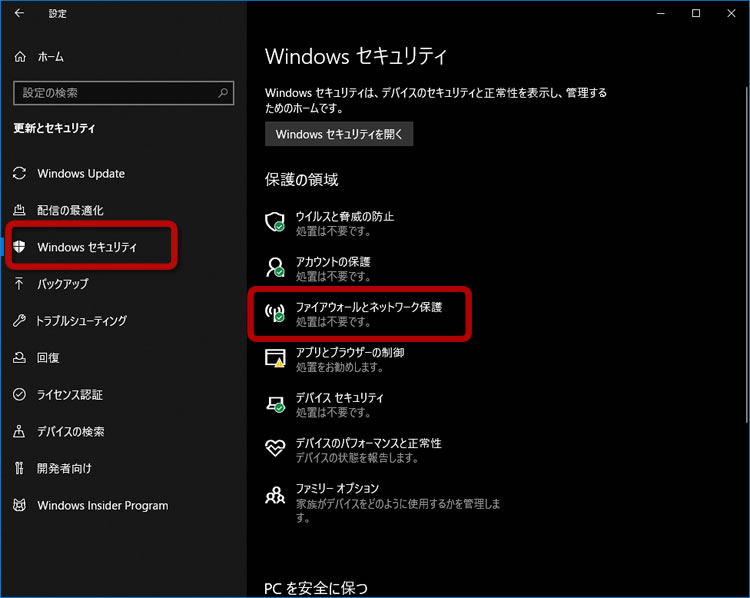Click the バックアップ upload arrow icon
Image resolution: width=750 pixels, height=598 pixels.
click(19, 284)
